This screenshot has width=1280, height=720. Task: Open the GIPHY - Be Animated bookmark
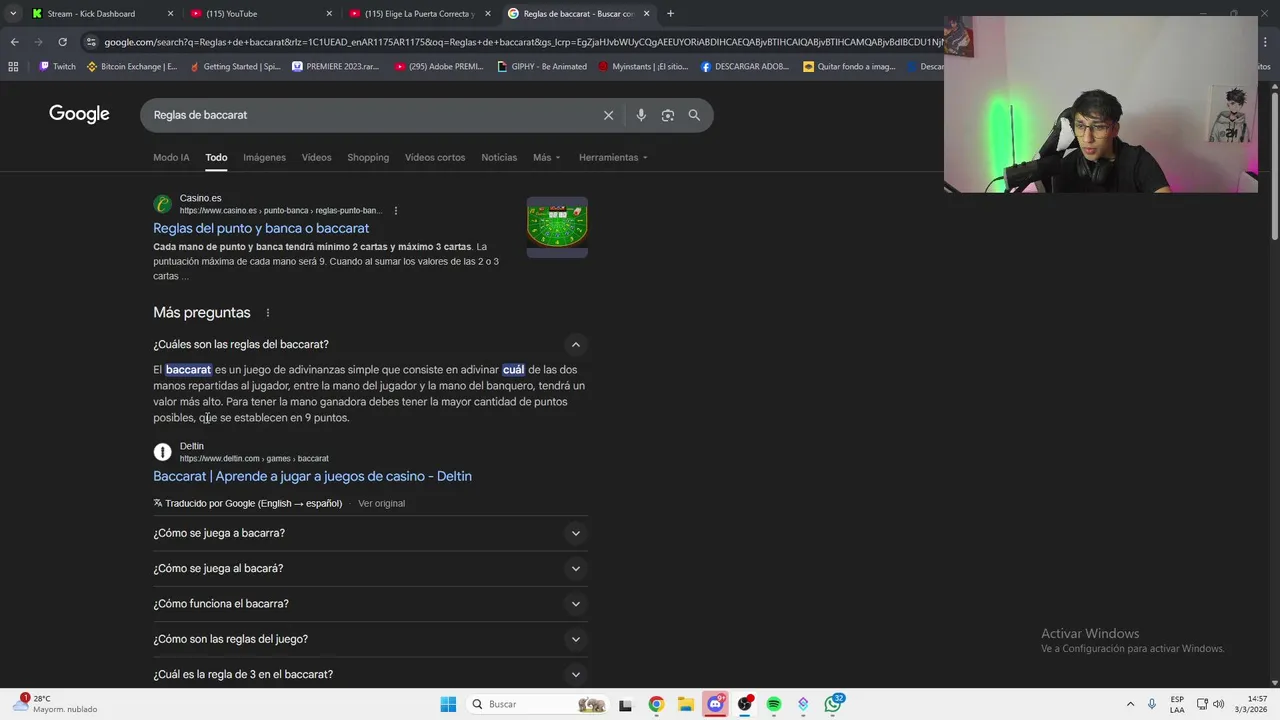542,67
